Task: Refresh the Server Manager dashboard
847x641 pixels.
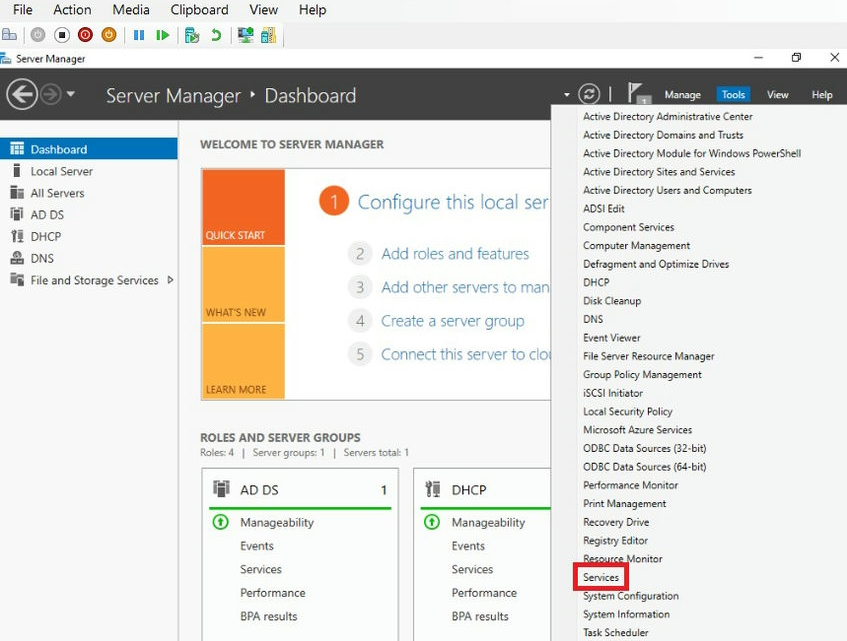Action: click(589, 94)
